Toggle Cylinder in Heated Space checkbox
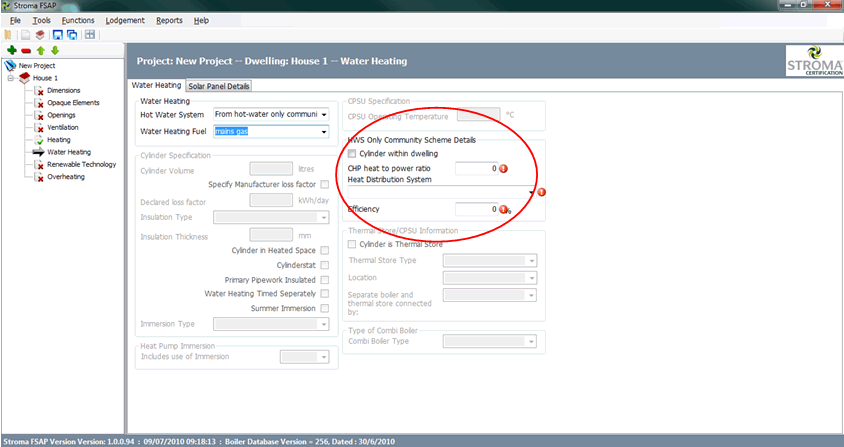844x447 pixels. pos(325,250)
